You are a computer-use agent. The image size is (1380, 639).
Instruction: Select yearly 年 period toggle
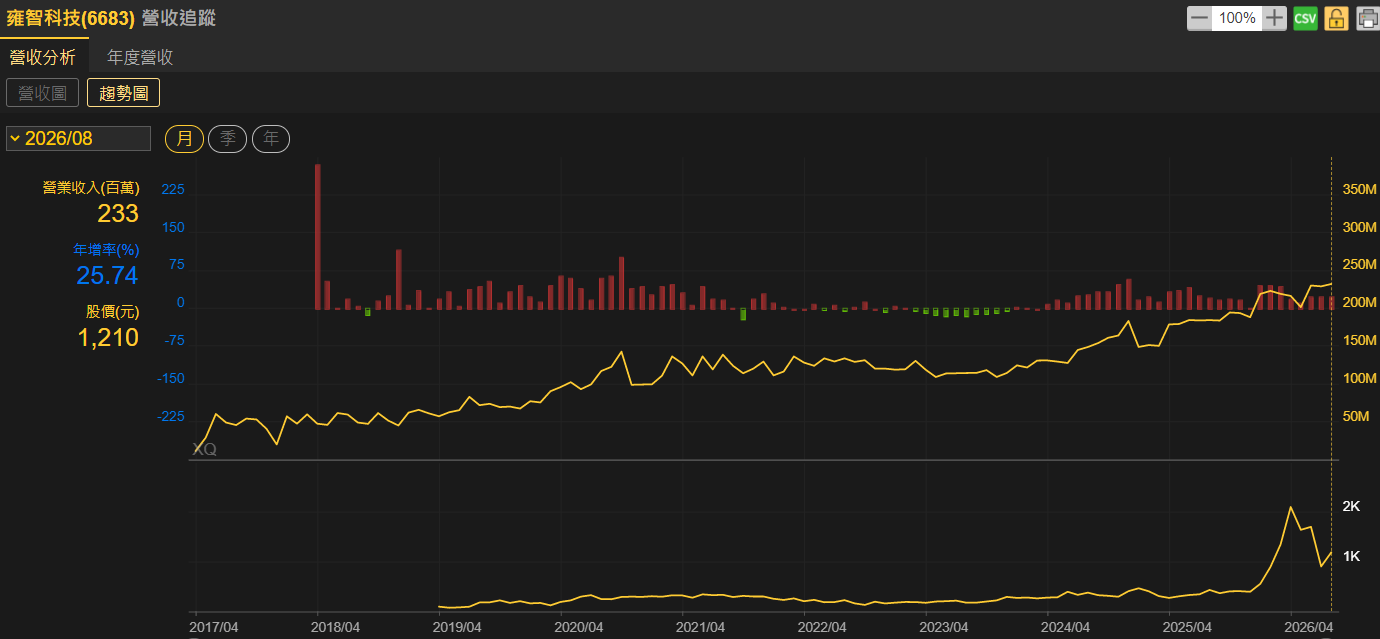pos(271,139)
